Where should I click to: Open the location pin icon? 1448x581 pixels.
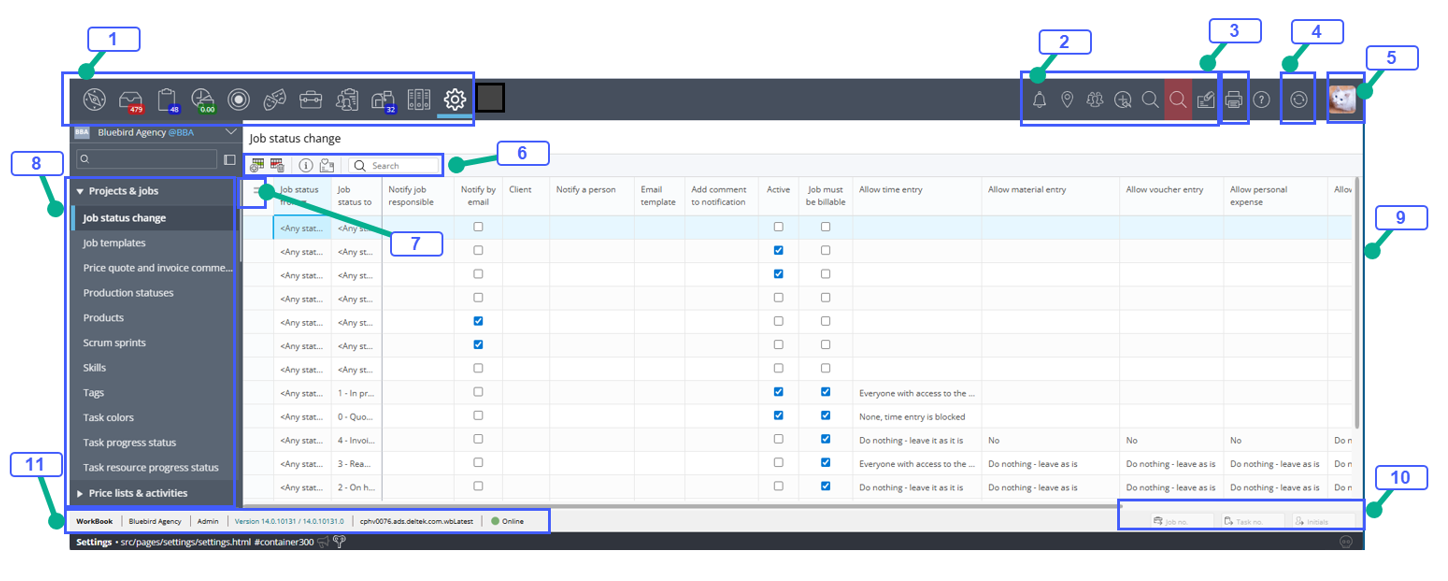tap(1067, 99)
